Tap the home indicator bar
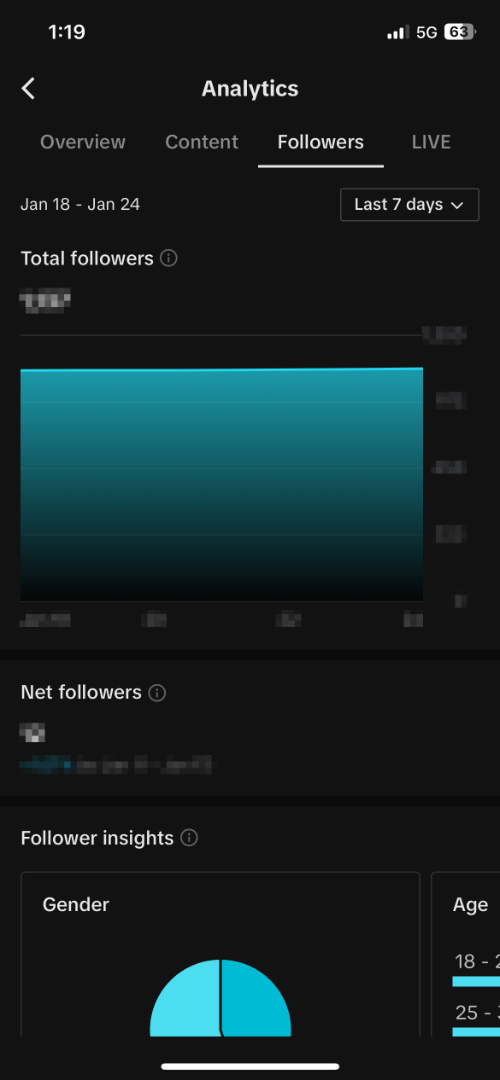The height and width of the screenshot is (1080, 500). pyautogui.click(x=250, y=1066)
